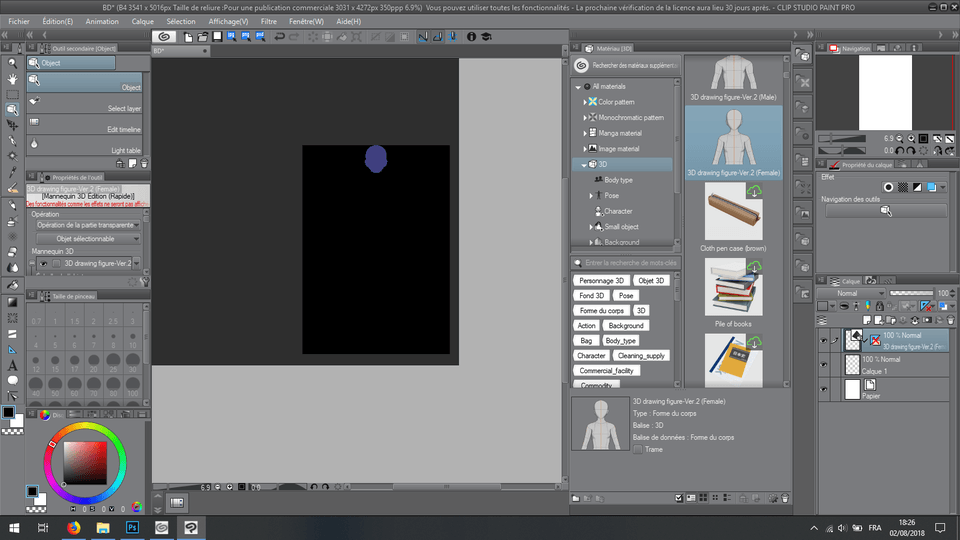Click the delete sub tool trash icon
The width and height of the screenshot is (960, 540).
144,163
